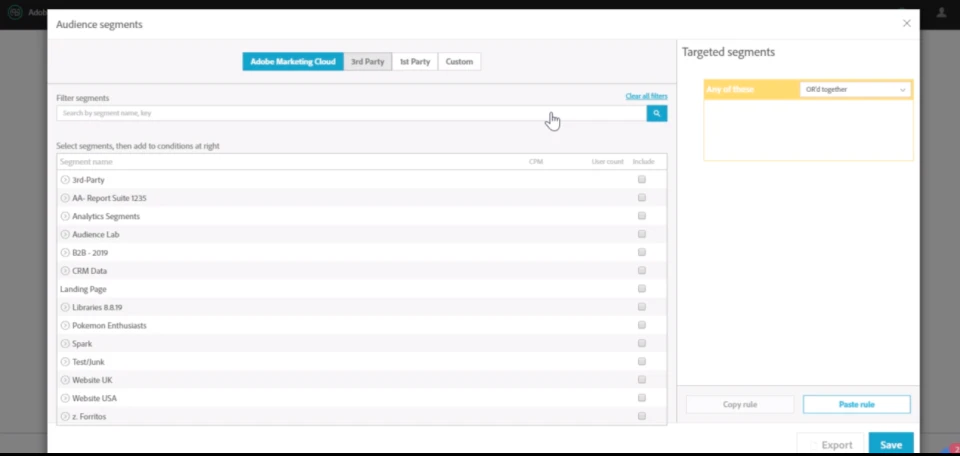Check Include box for Website UK
Viewport: 960px width, 456px height.
coord(642,379)
